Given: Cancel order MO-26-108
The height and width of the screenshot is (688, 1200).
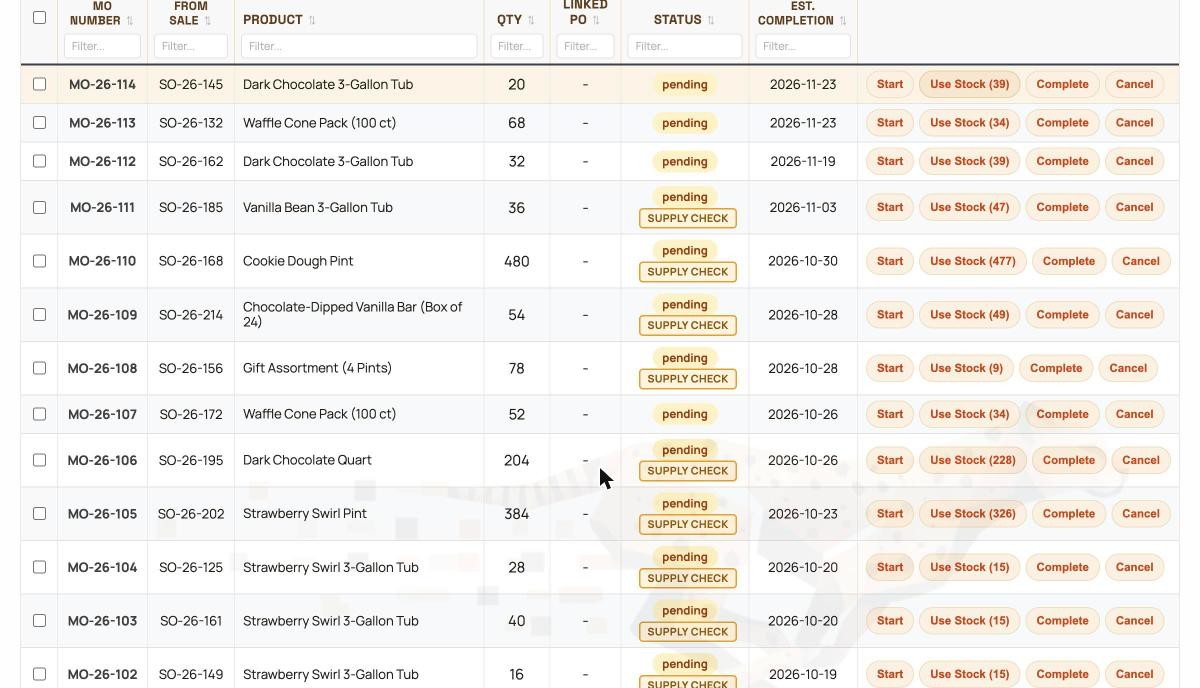Looking at the screenshot, I should click(x=1128, y=368).
